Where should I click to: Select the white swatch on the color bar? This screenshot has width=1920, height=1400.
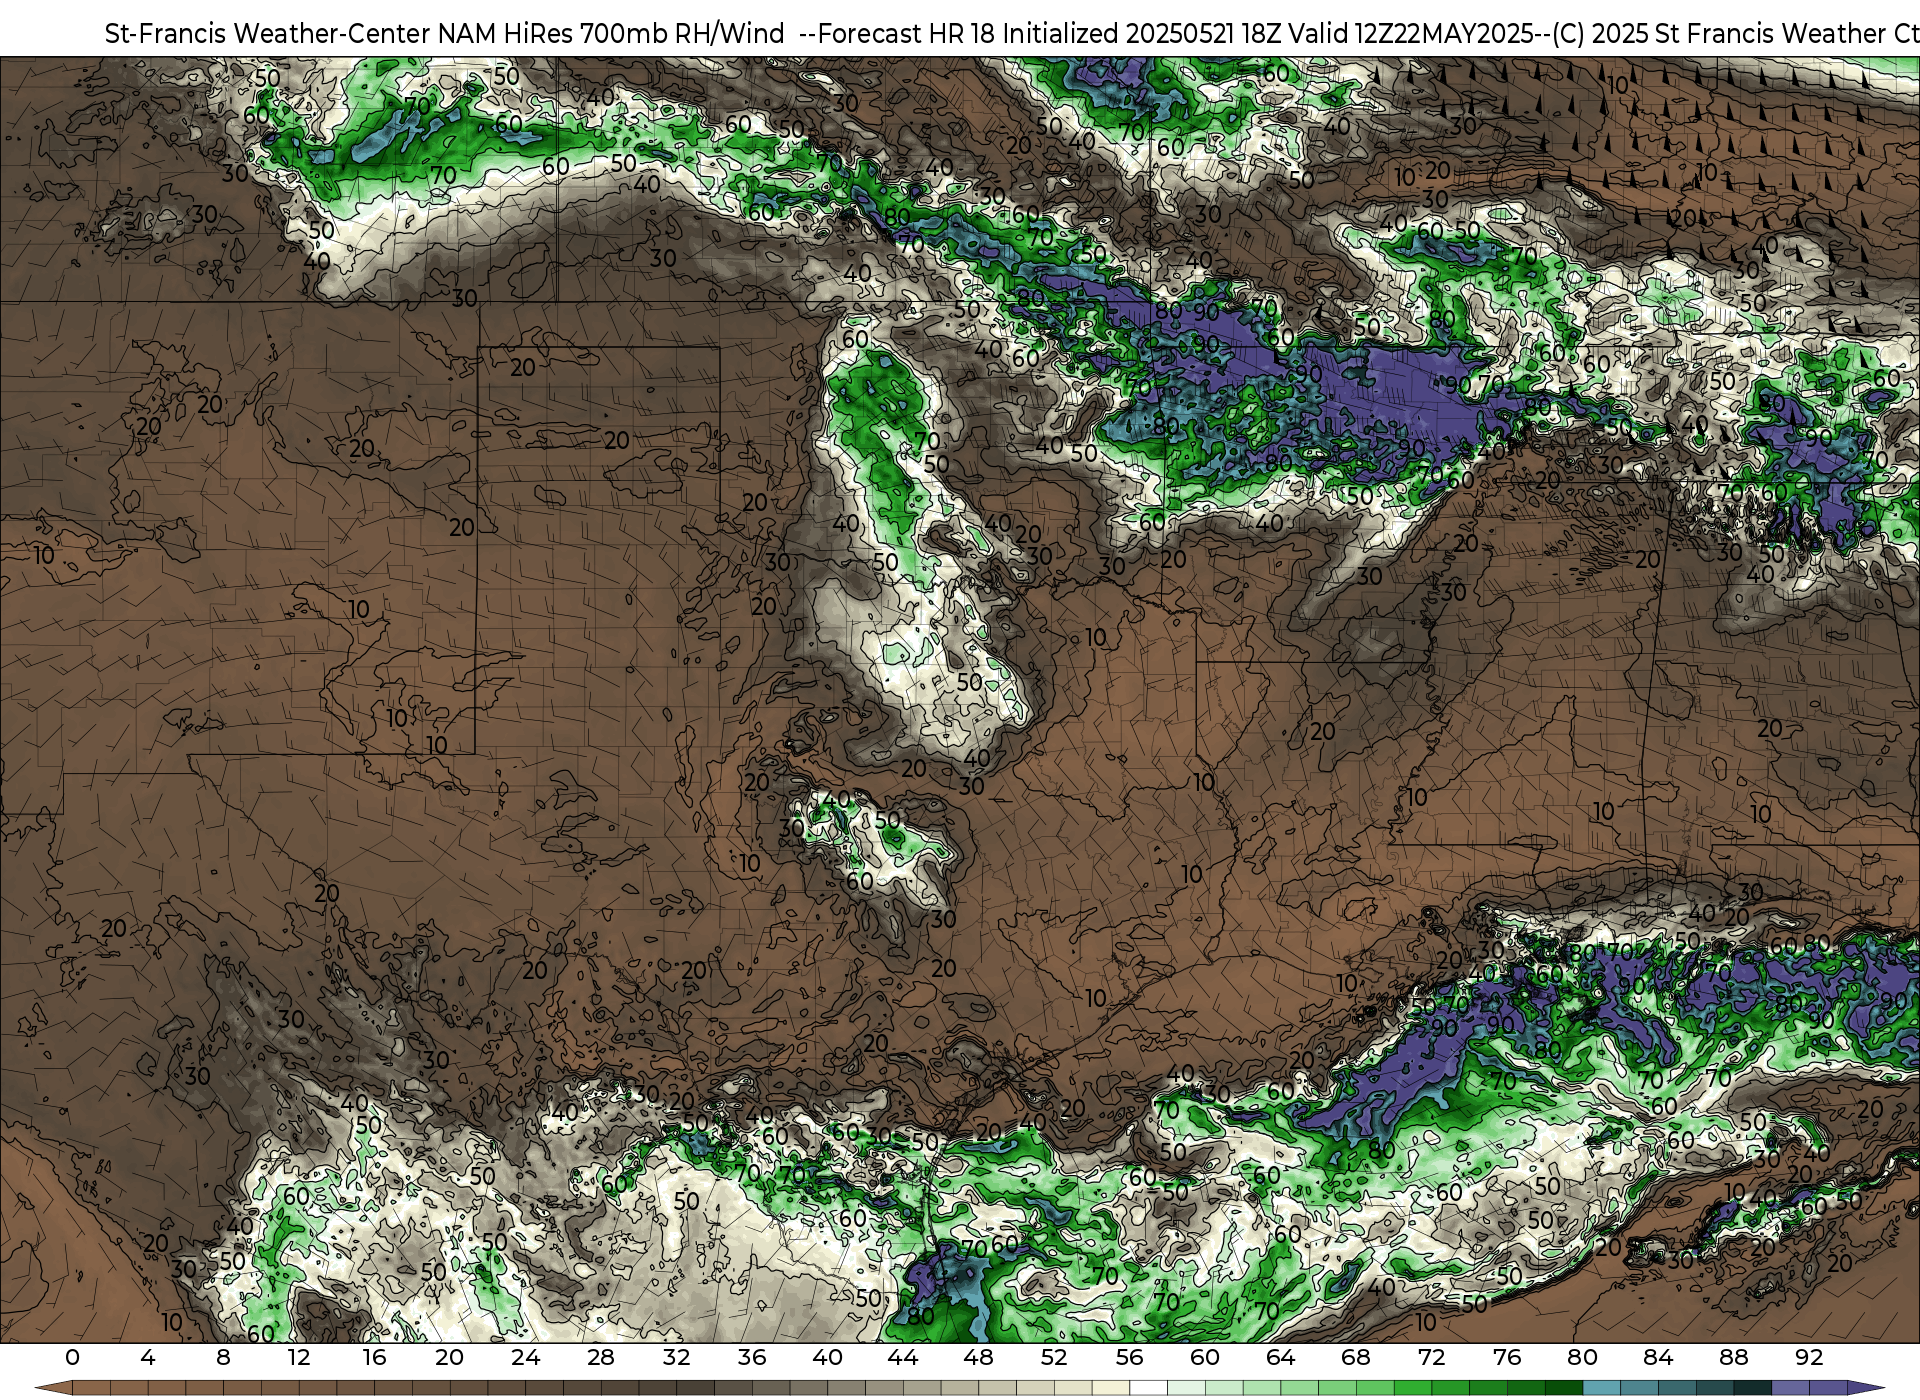coord(1148,1388)
